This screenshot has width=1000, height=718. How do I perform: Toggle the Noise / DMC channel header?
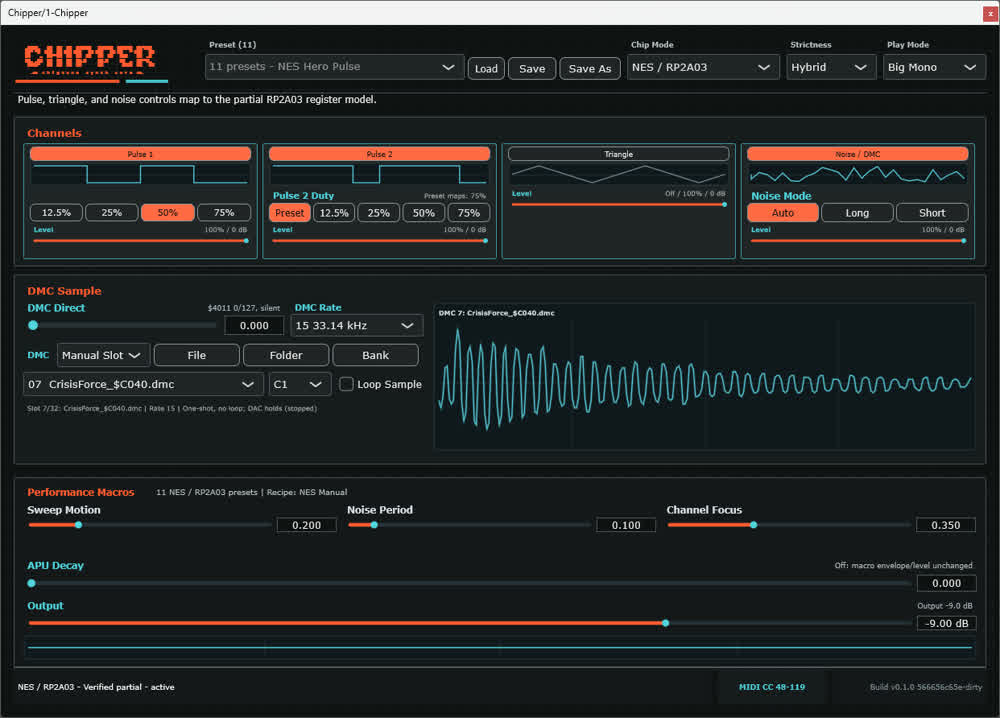[x=858, y=154]
